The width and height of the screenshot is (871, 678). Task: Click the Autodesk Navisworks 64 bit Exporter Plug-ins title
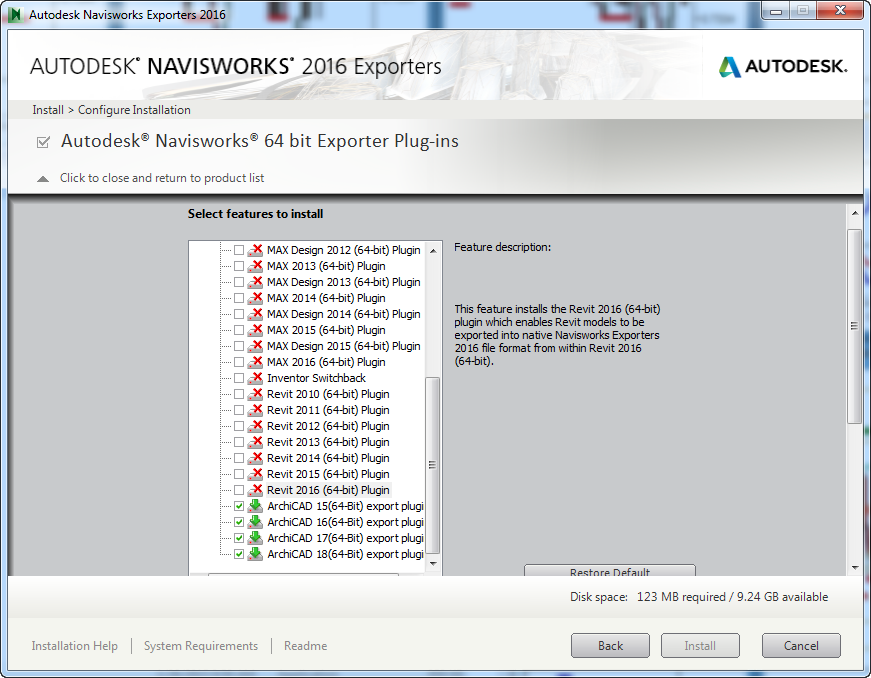click(x=260, y=141)
